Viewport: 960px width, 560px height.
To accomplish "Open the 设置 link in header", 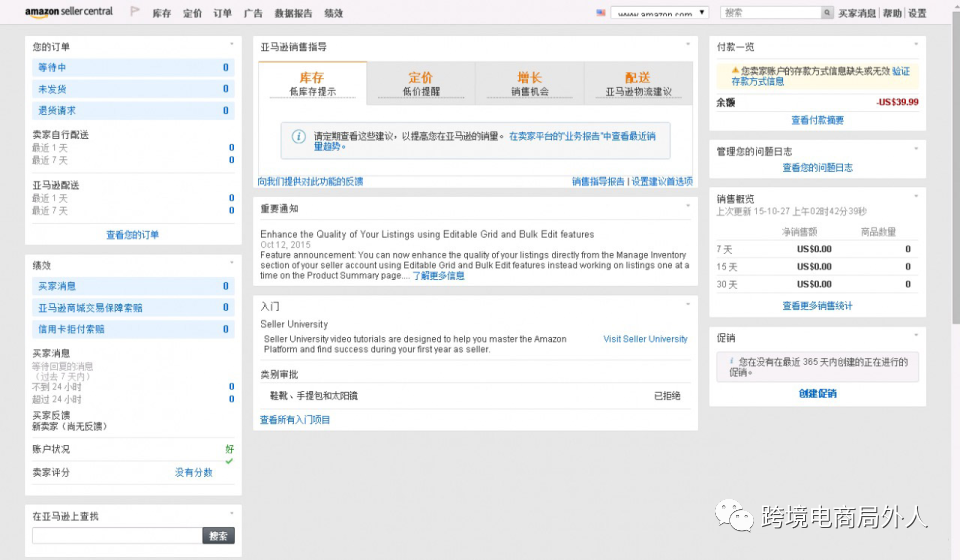I will pos(917,13).
